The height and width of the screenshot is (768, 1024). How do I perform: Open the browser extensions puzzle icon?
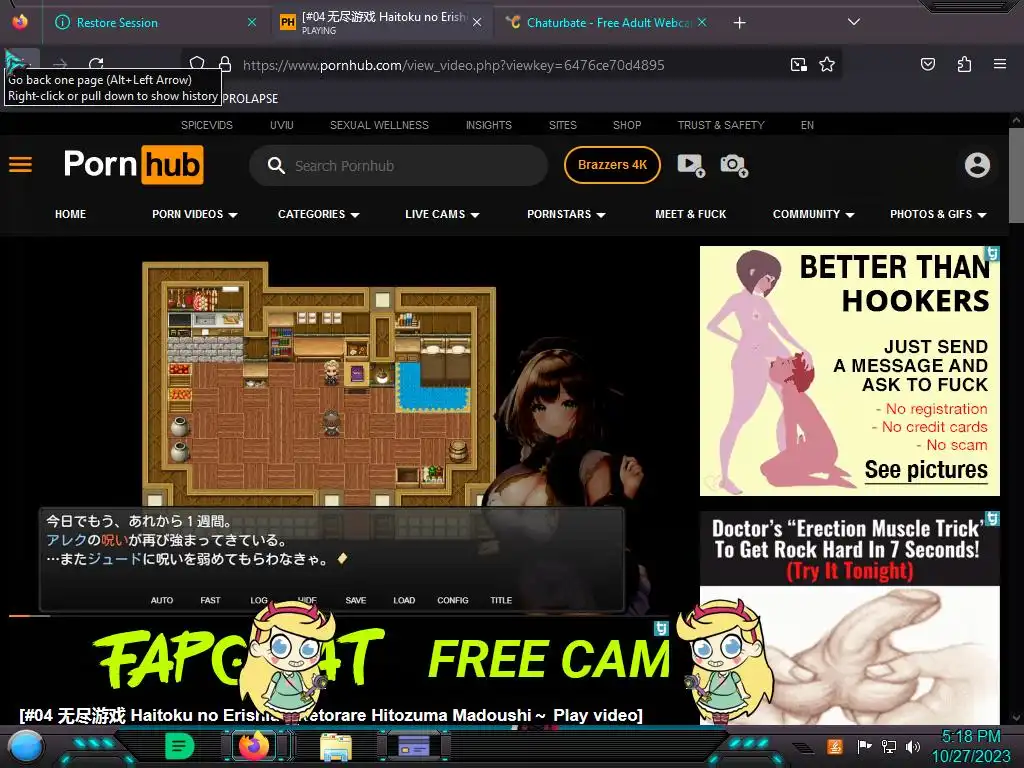[964, 64]
